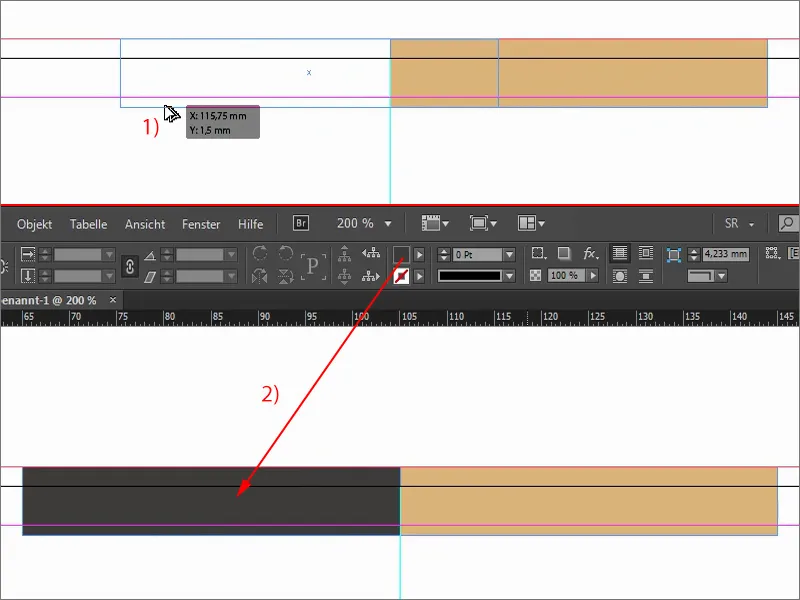Toggle the drop shadow button
Image resolution: width=800 pixels, height=600 pixels.
[564, 253]
